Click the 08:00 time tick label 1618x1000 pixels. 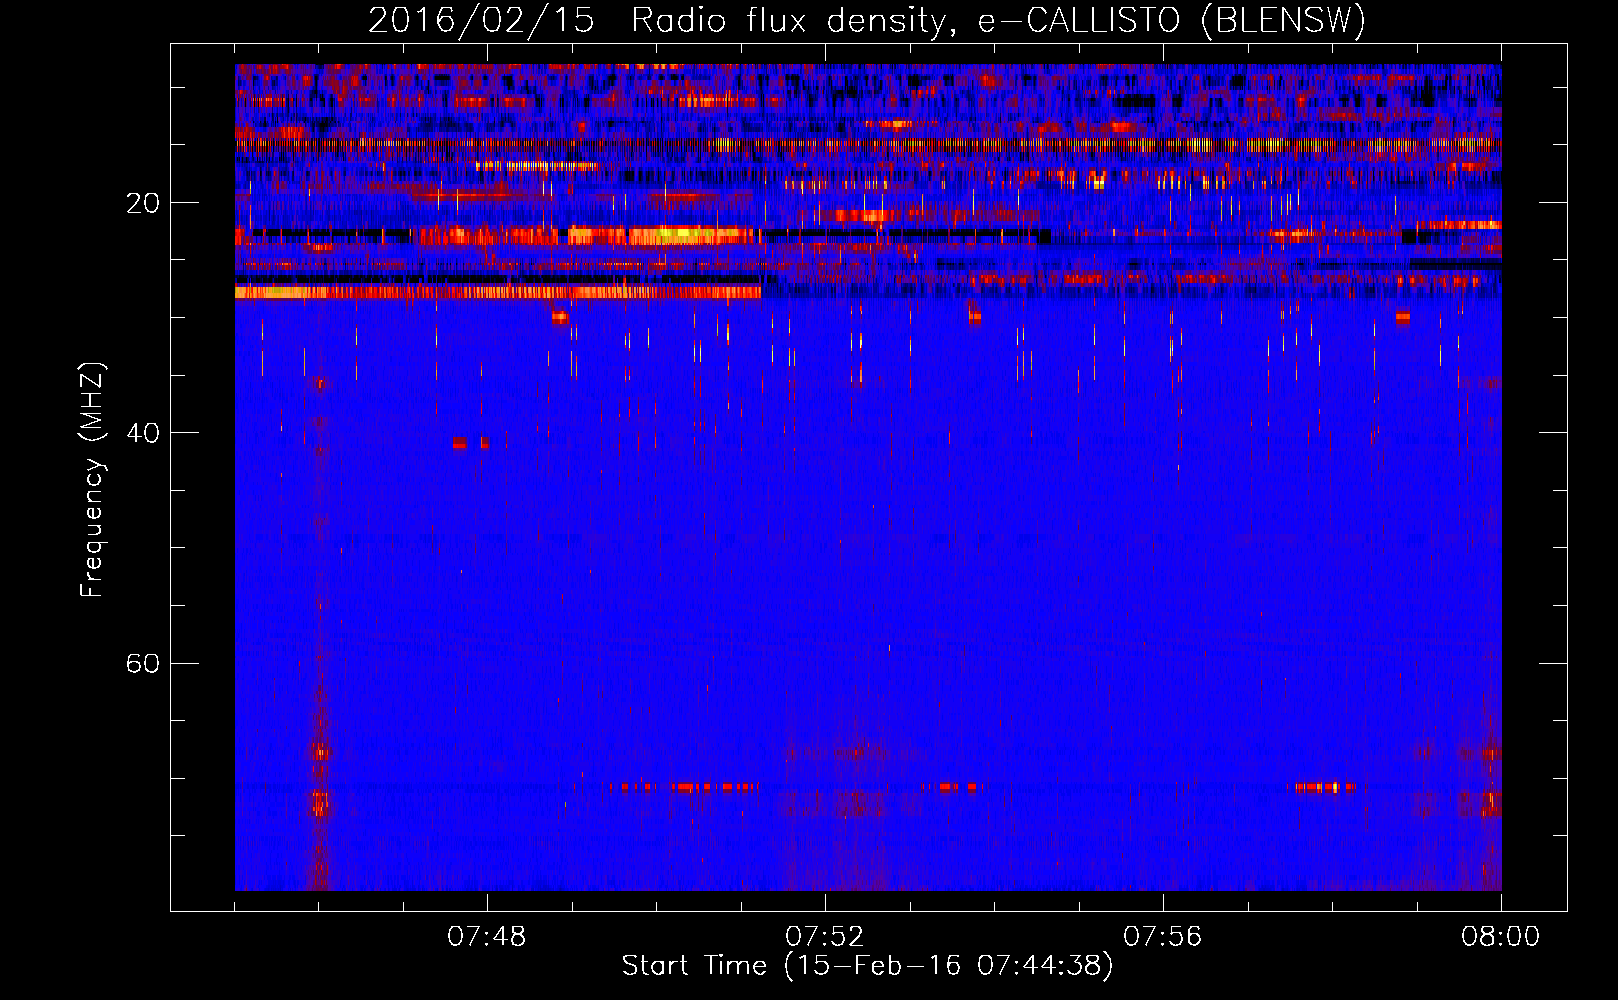(x=1500, y=937)
